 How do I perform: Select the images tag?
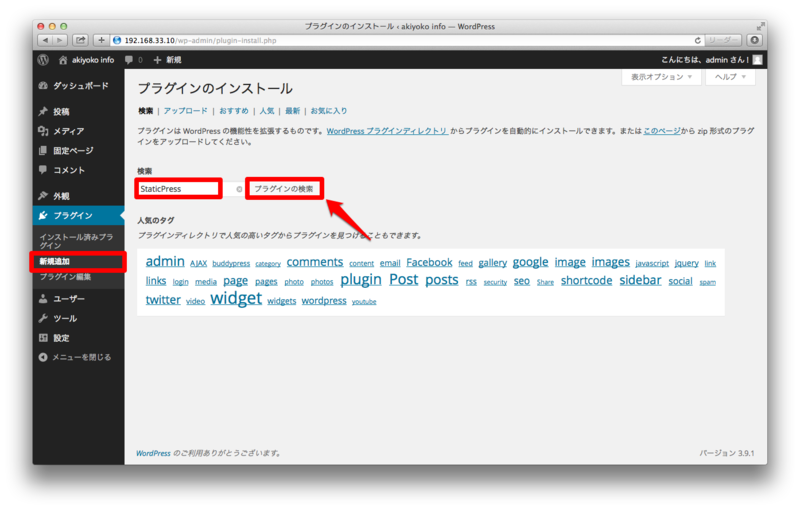point(611,262)
